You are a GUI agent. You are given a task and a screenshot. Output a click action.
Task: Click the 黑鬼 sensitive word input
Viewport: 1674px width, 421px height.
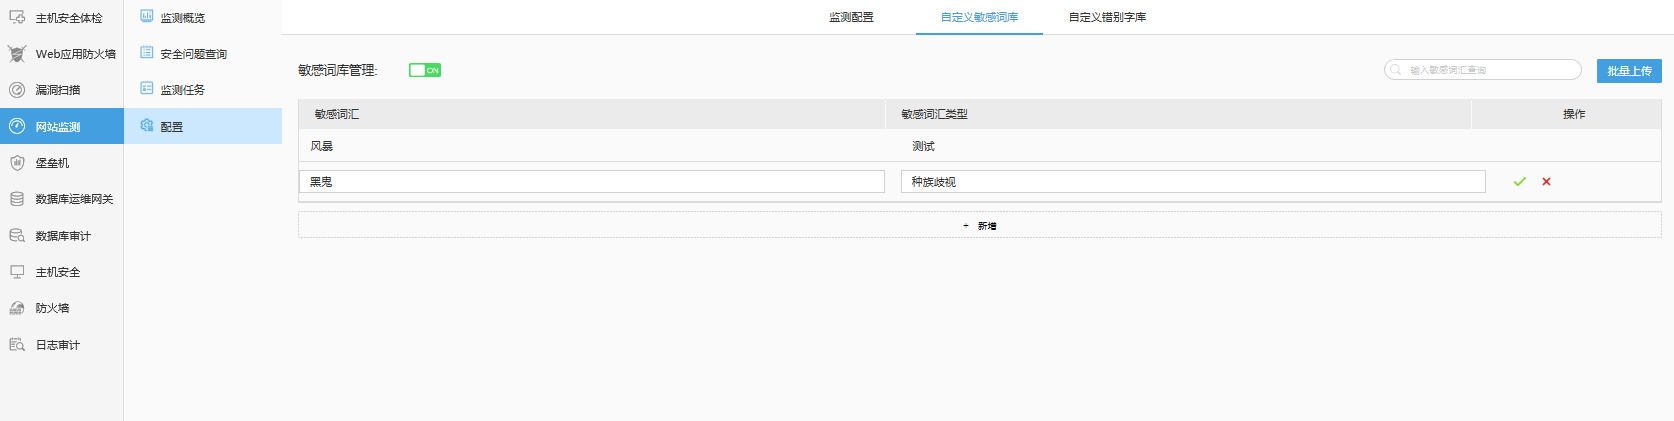click(x=592, y=181)
